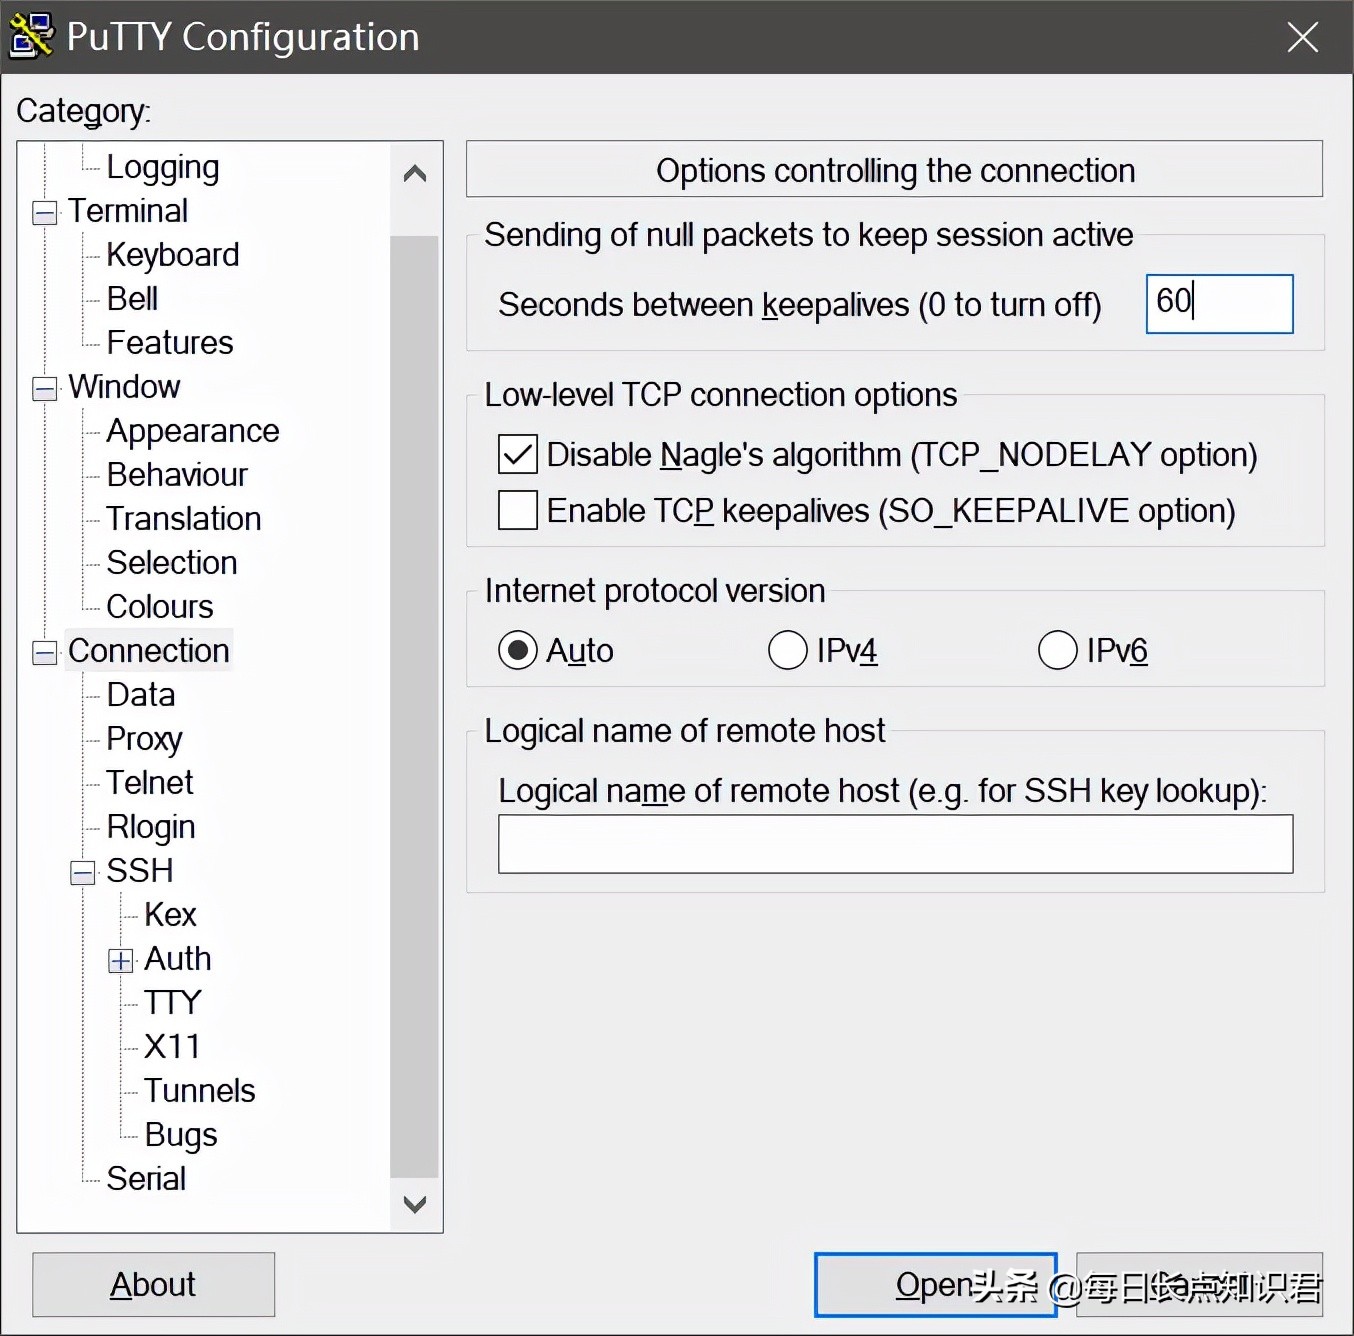Viewport: 1354px width, 1336px height.
Task: Open the Keyboard settings category
Action: [173, 255]
